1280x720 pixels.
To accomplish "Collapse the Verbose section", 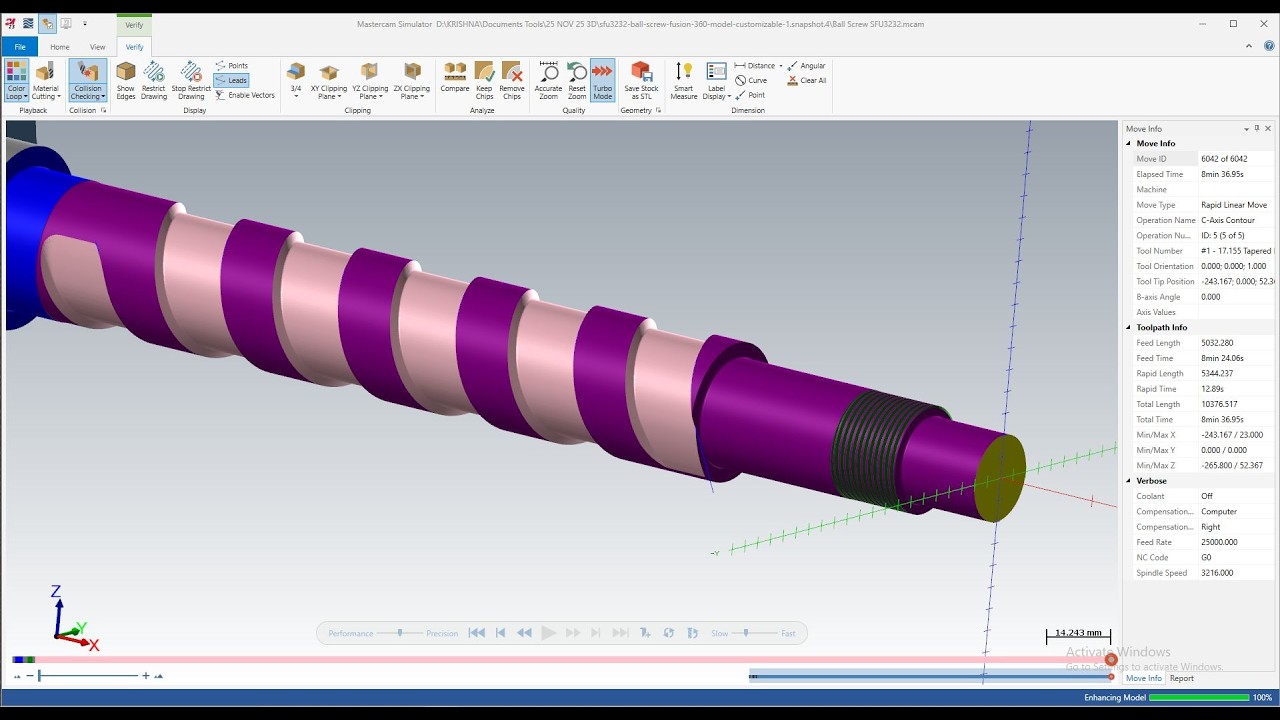I will tap(1130, 481).
